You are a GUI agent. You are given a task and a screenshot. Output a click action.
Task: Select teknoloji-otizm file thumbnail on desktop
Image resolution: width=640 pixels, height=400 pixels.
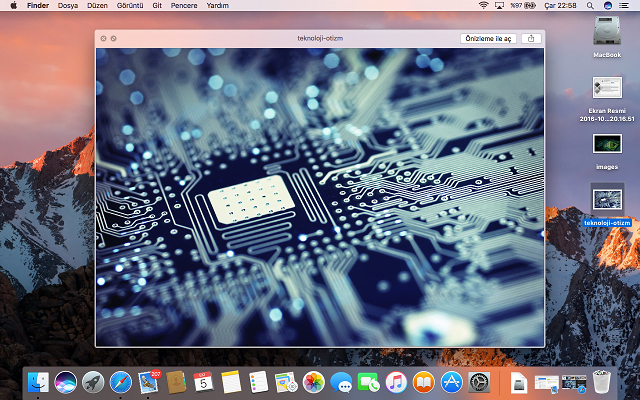point(607,200)
